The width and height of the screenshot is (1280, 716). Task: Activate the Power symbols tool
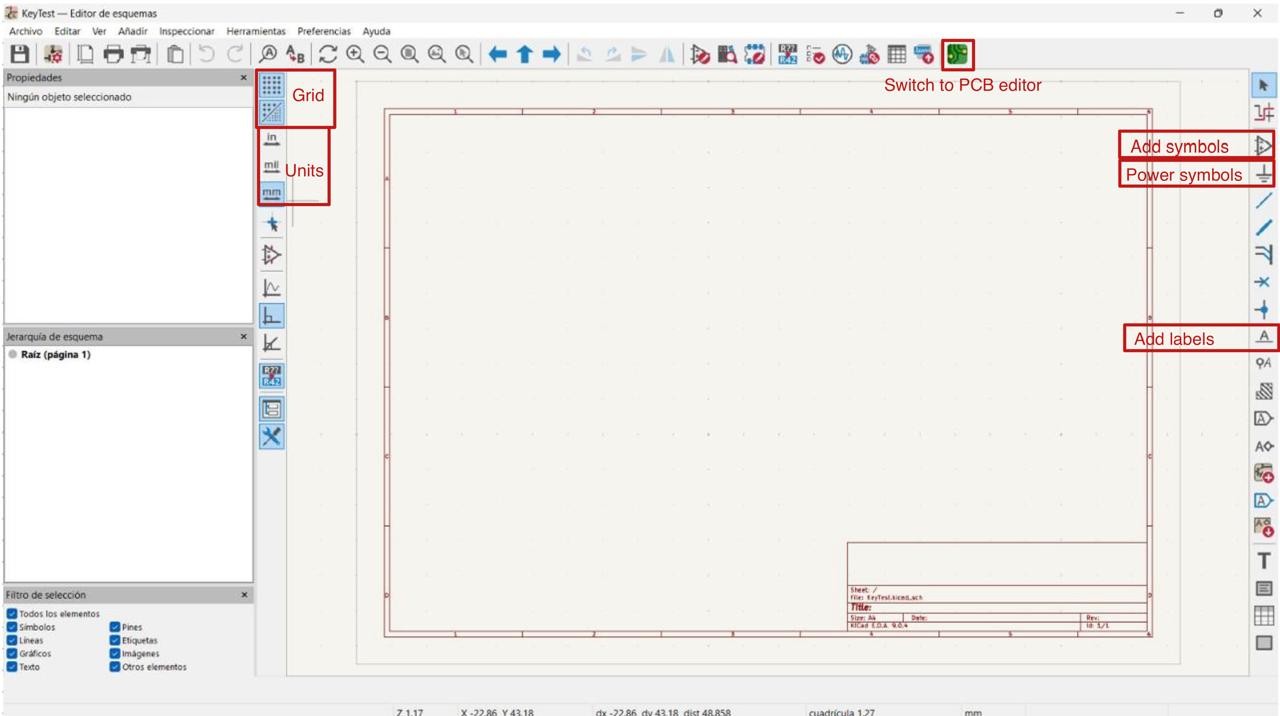pos(1264,174)
